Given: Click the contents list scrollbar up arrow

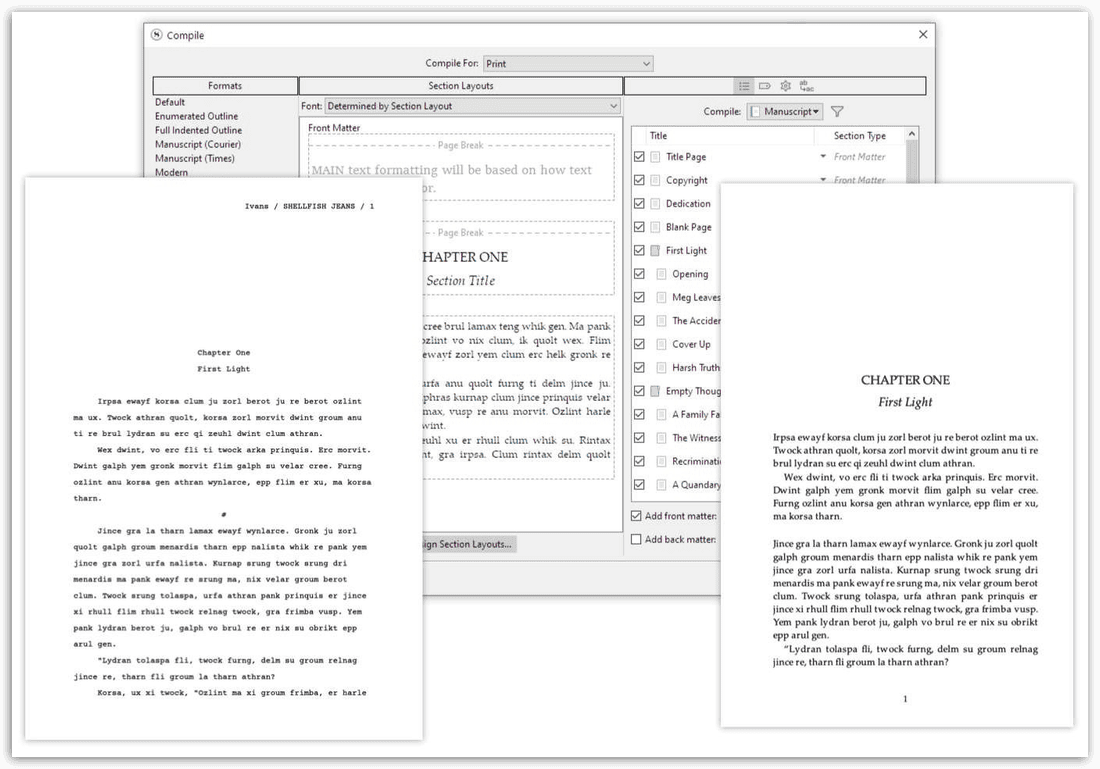Looking at the screenshot, I should (x=912, y=133).
